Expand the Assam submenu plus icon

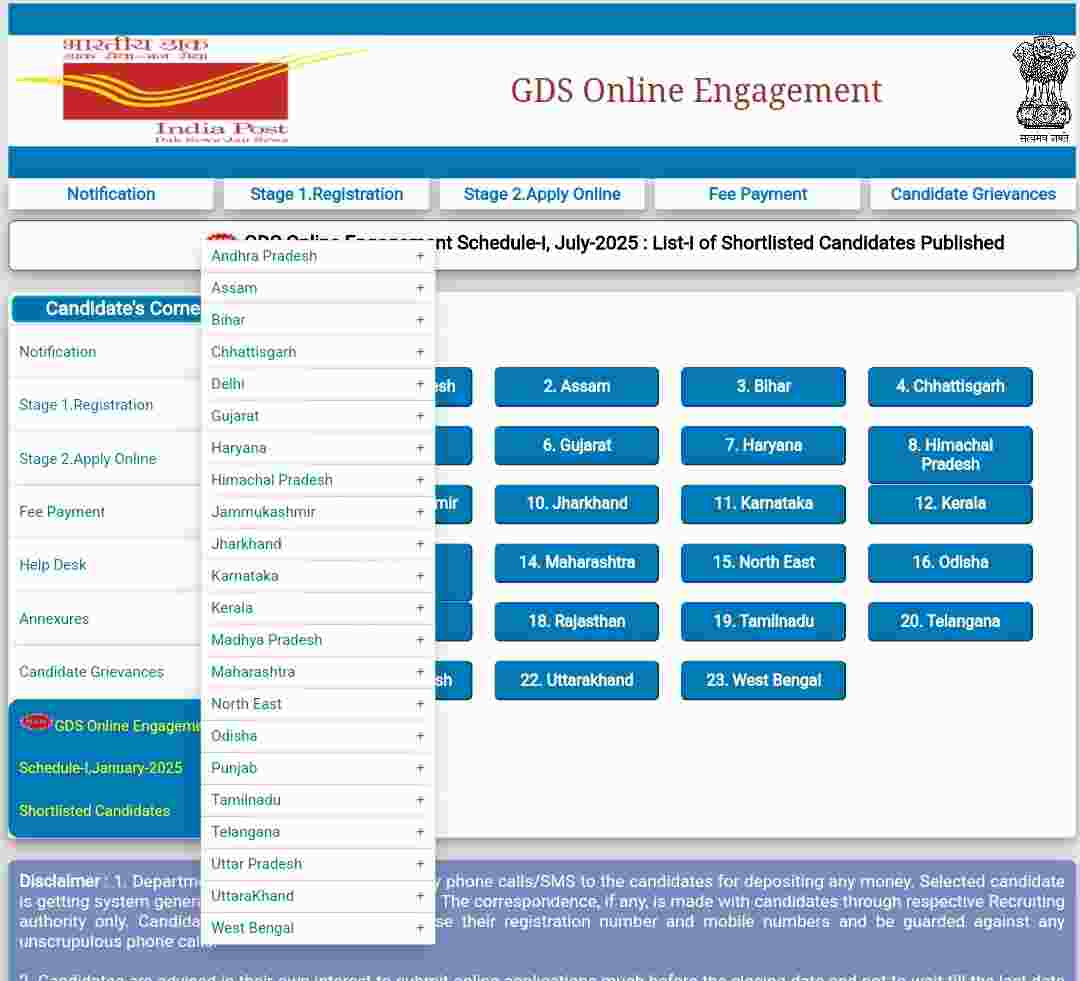[x=419, y=289]
